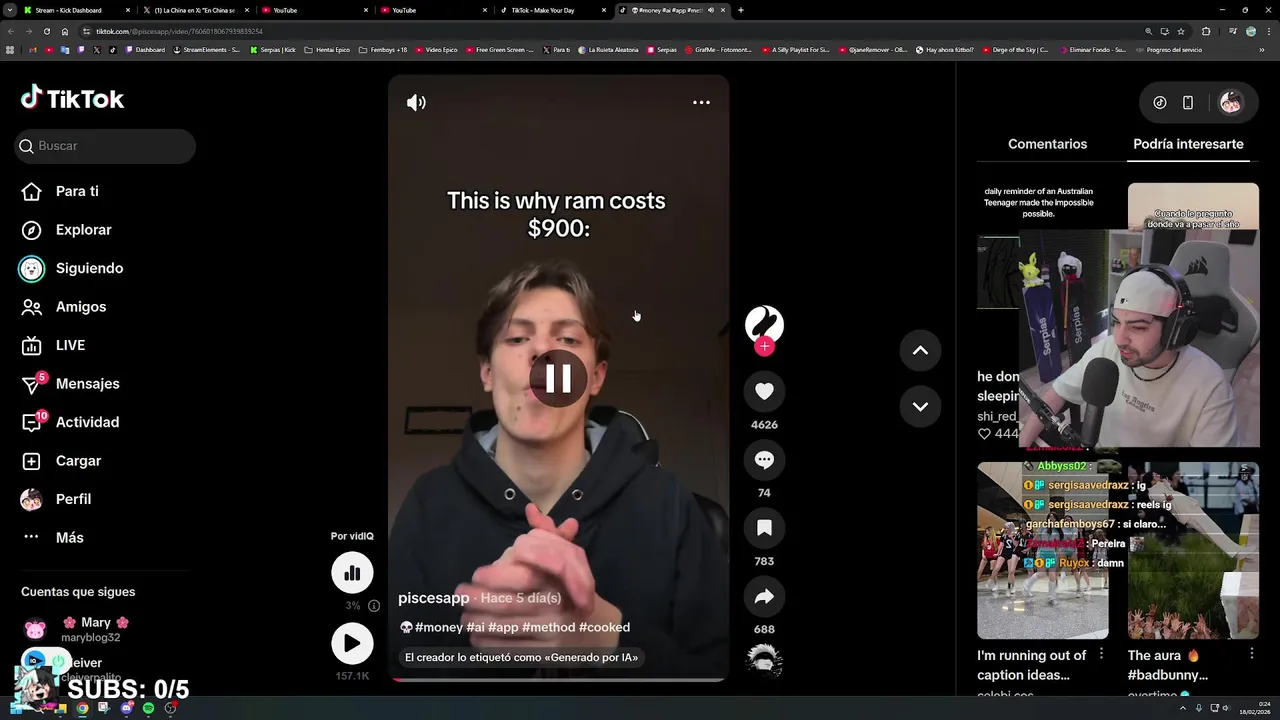Viewport: 1280px width, 720px height.
Task: Open the StreamElements bookmark
Action: [207, 49]
